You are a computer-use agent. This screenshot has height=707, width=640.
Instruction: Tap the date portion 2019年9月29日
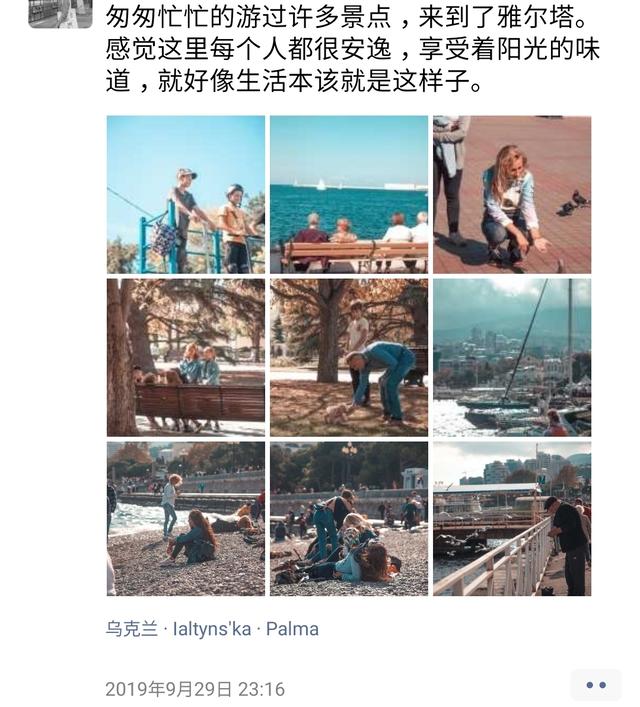coord(169,689)
